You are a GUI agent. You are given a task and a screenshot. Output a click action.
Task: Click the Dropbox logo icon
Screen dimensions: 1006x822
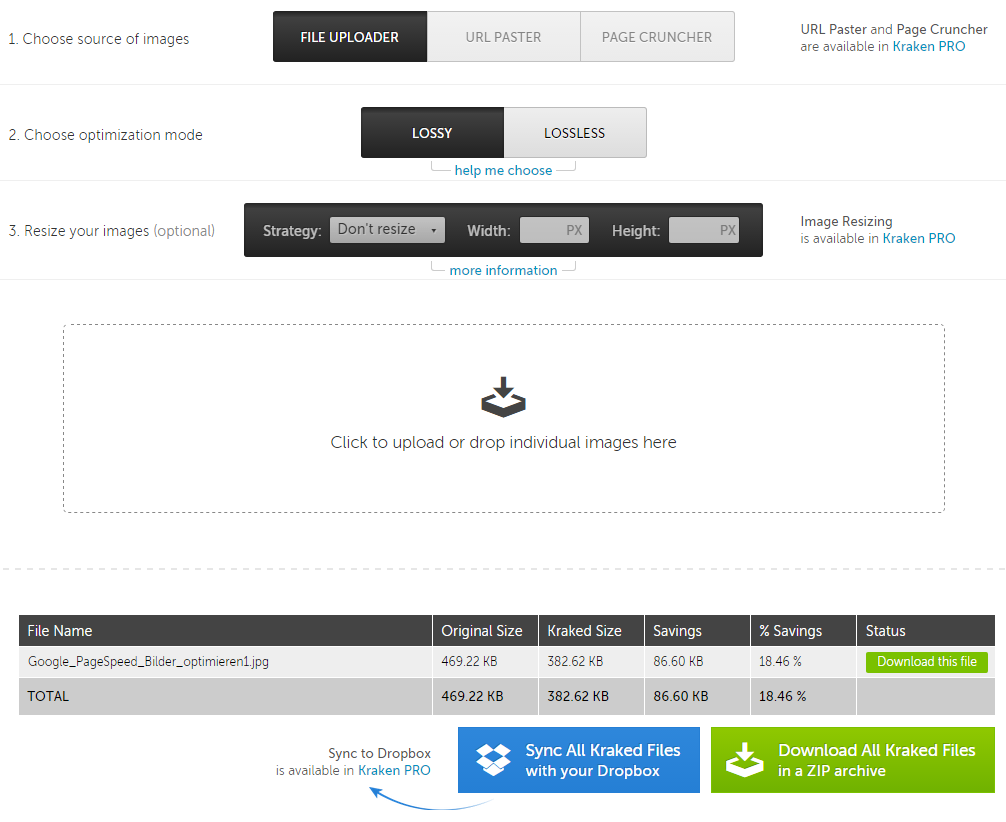493,760
